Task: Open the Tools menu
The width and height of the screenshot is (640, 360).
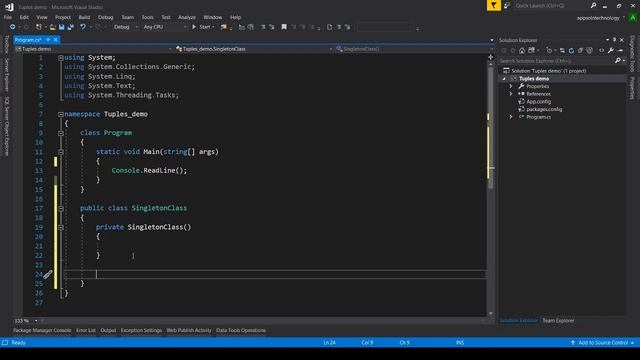Action: [147, 17]
